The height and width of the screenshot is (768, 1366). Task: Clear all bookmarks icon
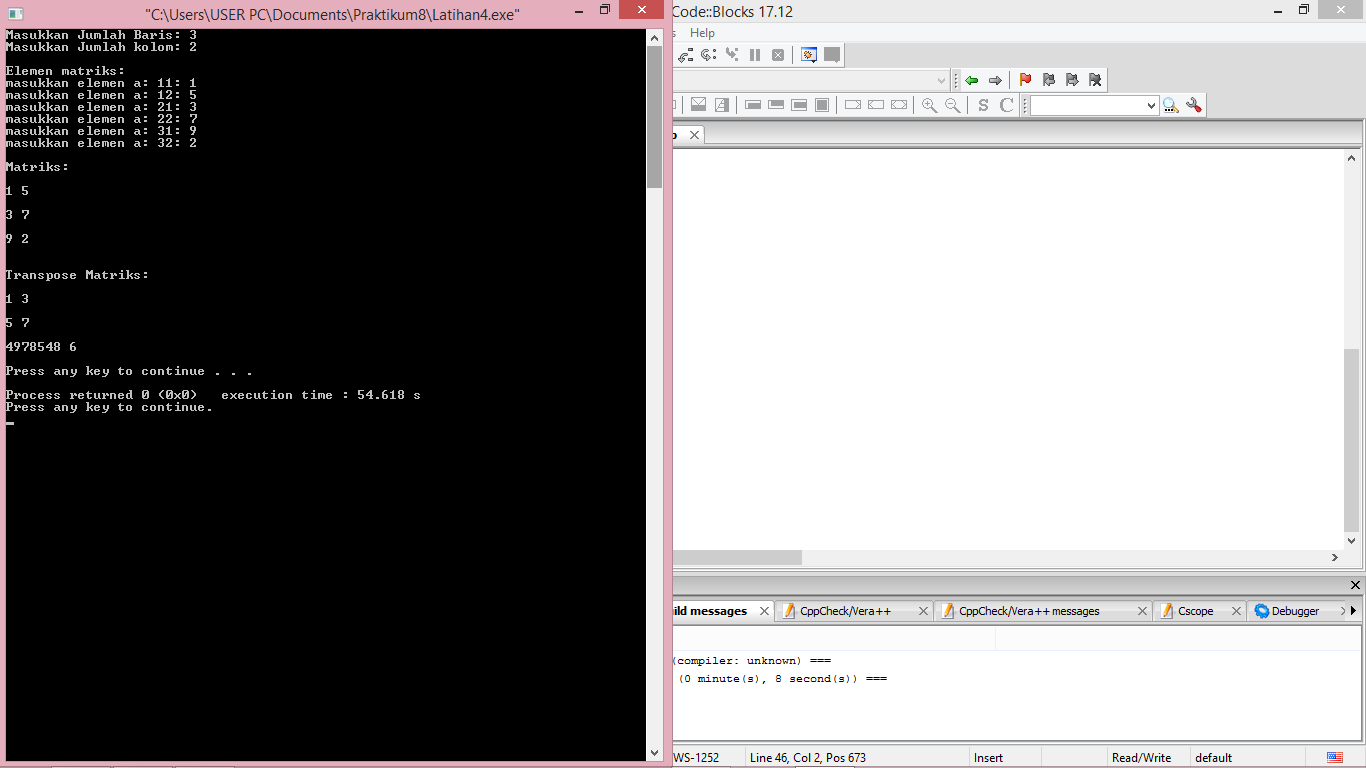[1095, 80]
